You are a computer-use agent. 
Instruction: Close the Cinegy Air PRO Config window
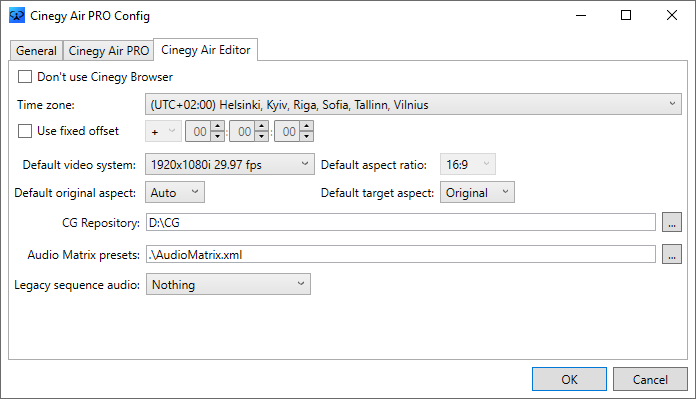coord(672,16)
